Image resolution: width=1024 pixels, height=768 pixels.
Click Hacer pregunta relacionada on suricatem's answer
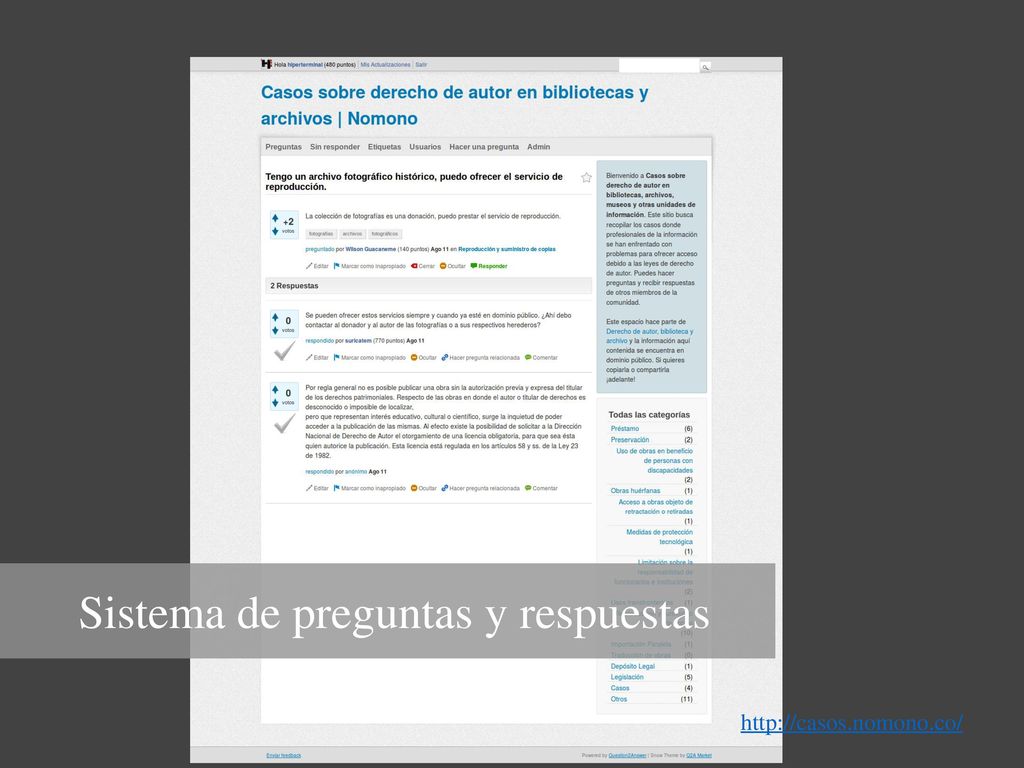(481, 358)
